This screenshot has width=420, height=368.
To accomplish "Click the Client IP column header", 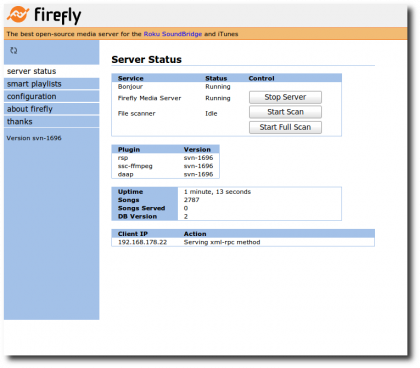I will (133, 234).
